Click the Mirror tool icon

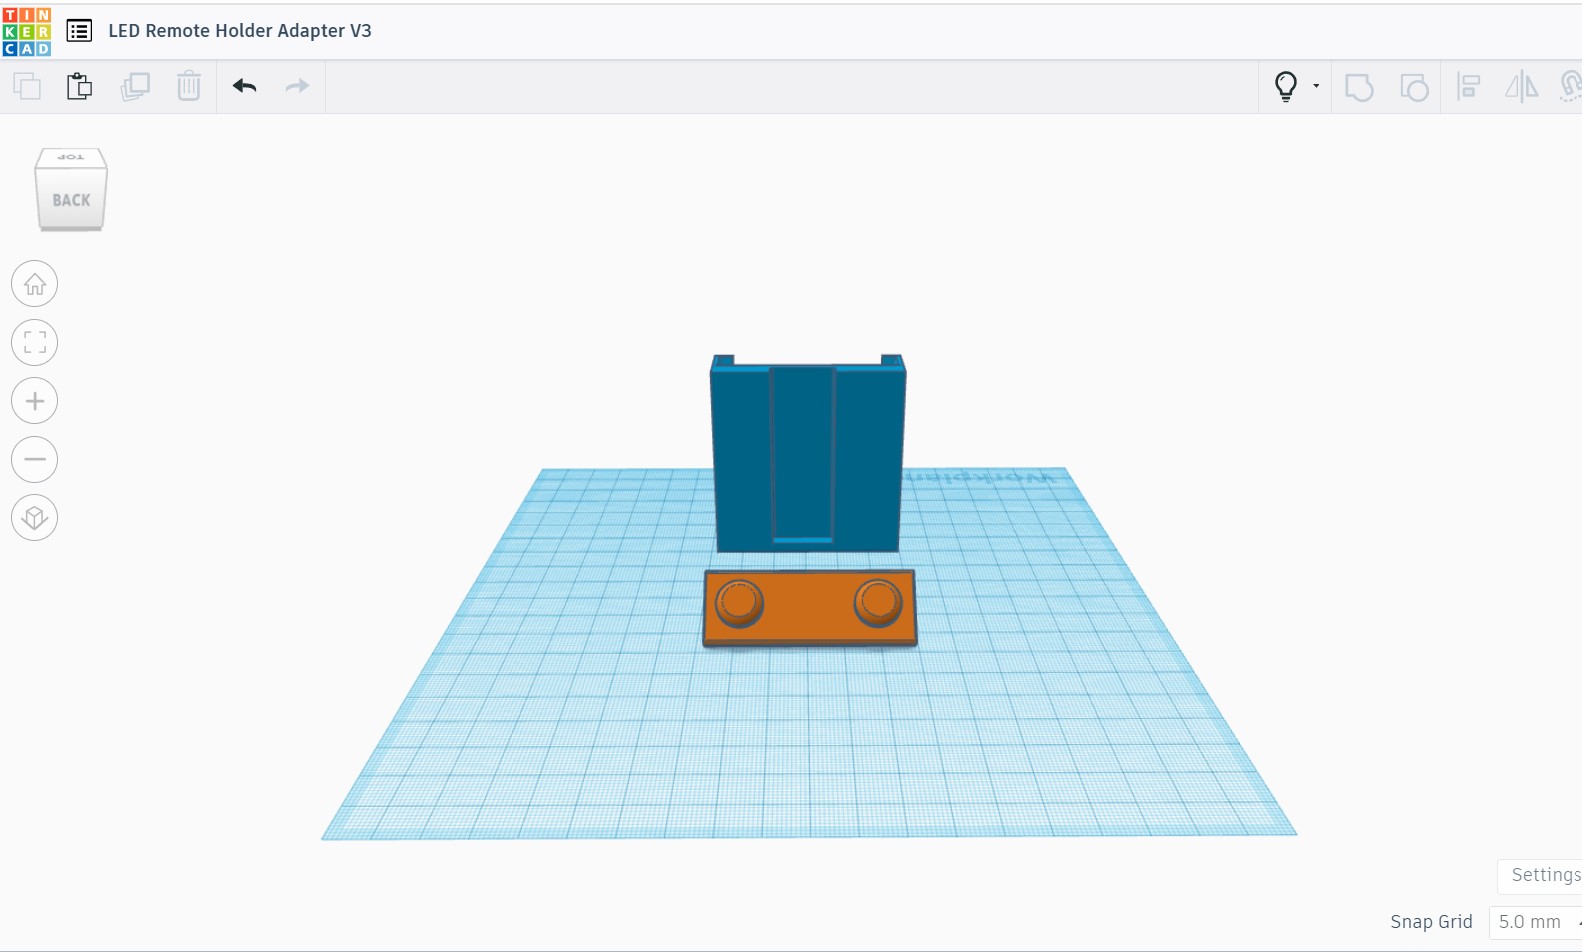[1522, 87]
